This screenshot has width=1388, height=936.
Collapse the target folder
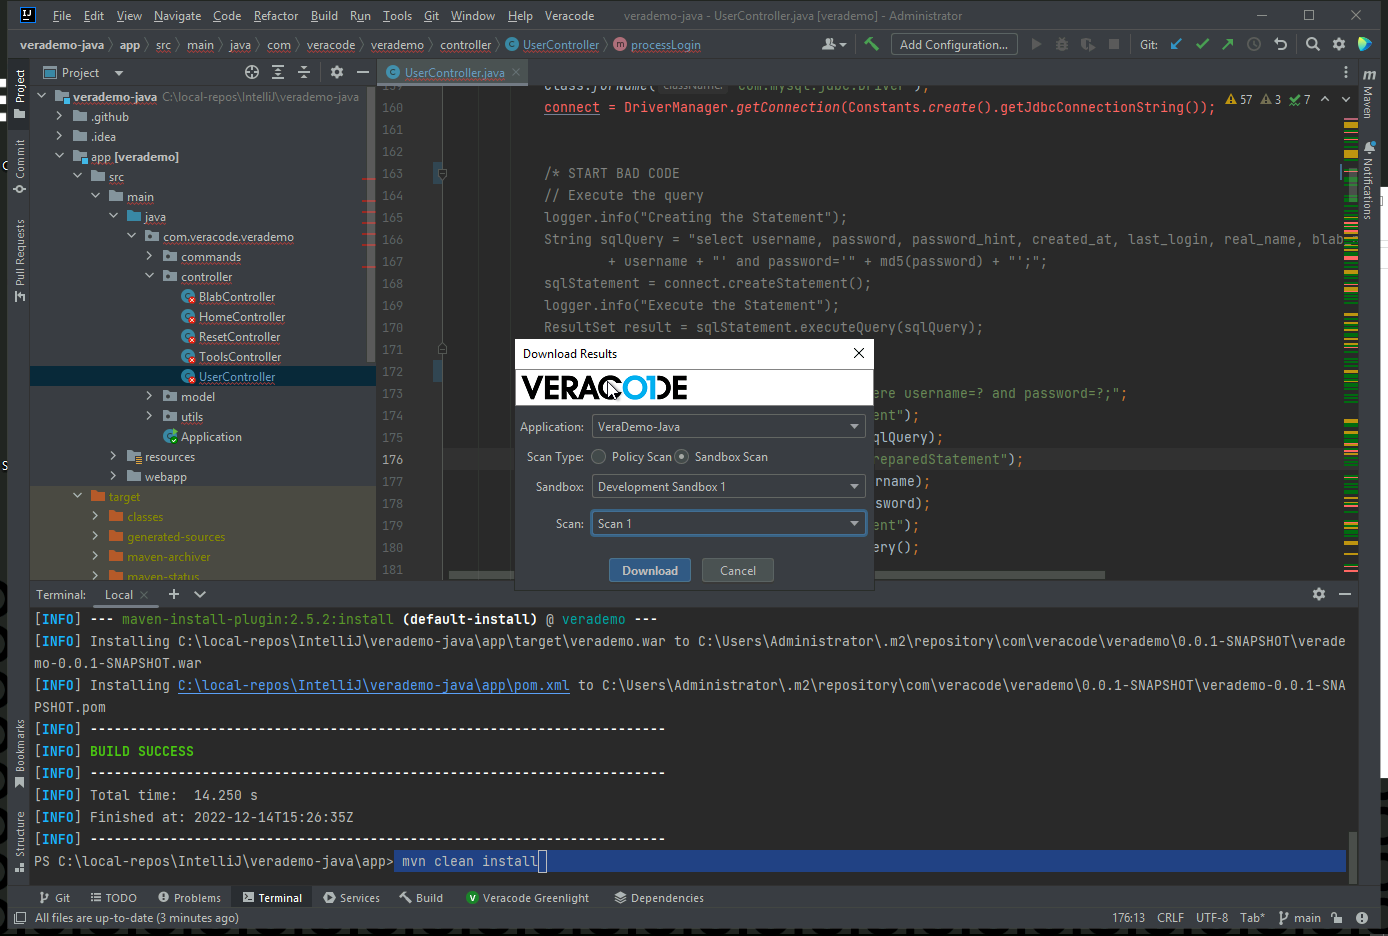click(78, 496)
